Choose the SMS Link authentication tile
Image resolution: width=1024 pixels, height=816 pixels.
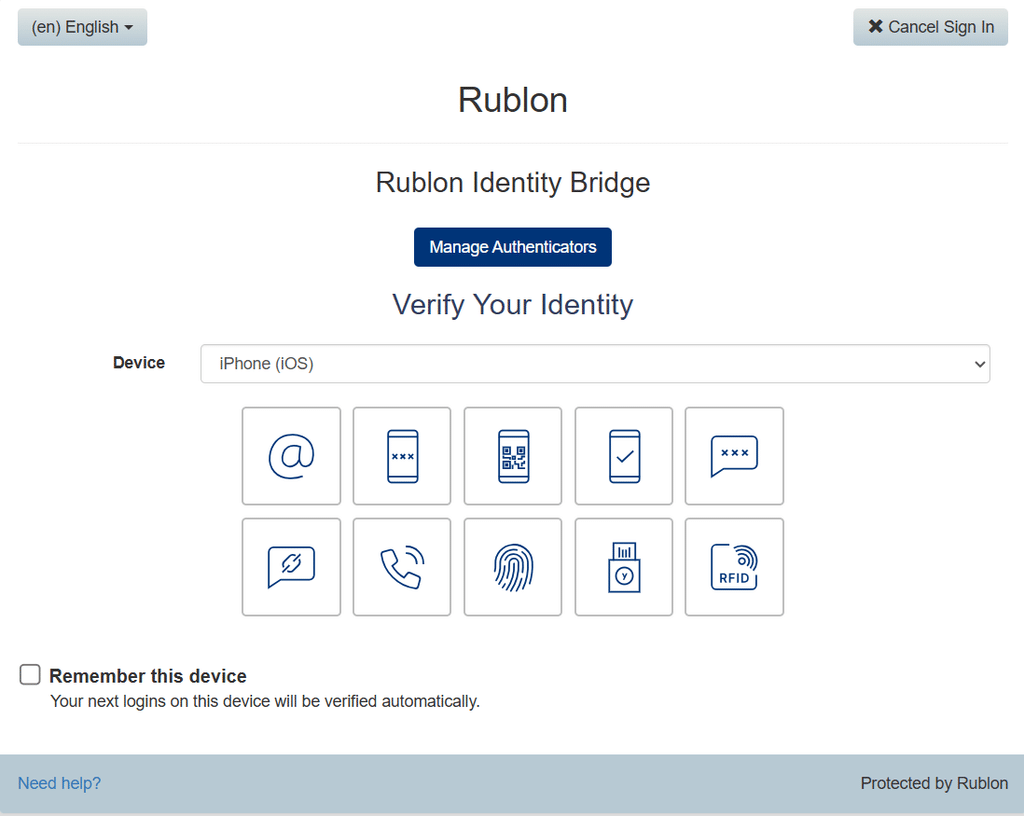pos(291,567)
